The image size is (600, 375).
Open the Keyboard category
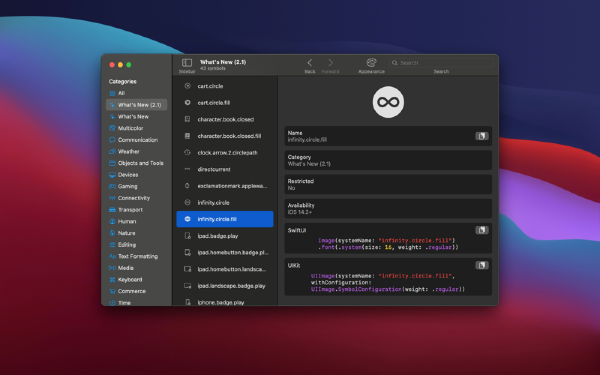click(x=136, y=280)
